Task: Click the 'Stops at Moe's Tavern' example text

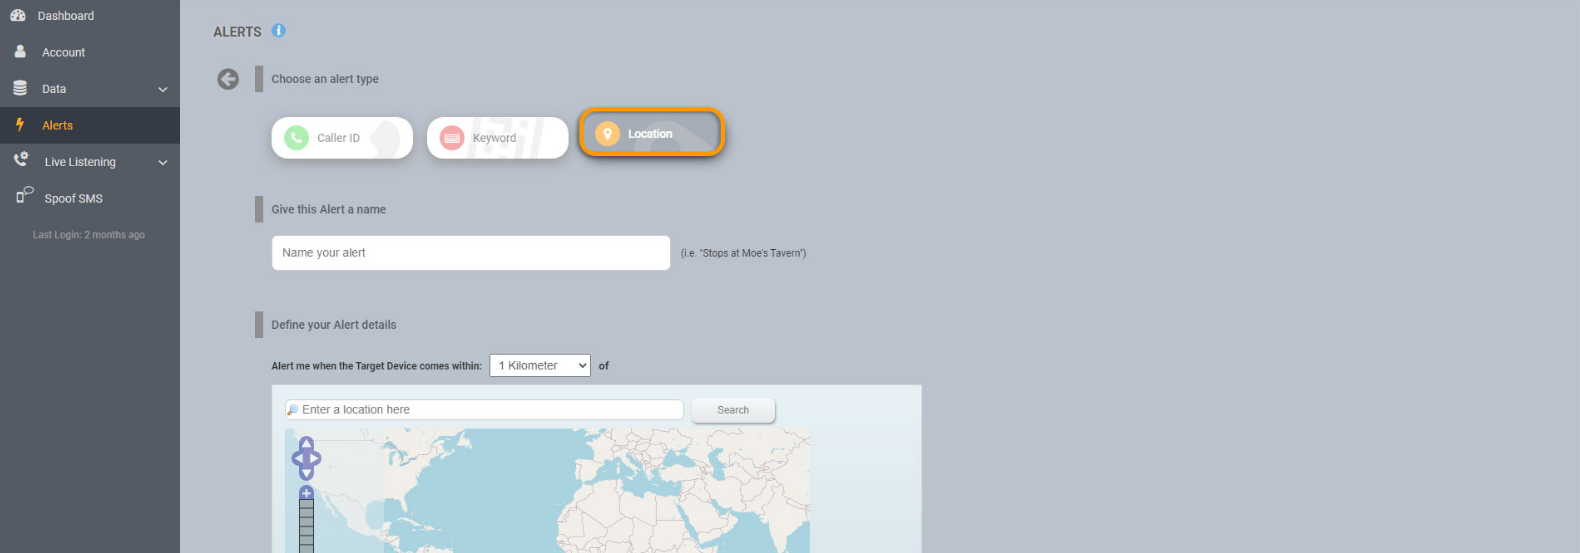Action: point(743,253)
